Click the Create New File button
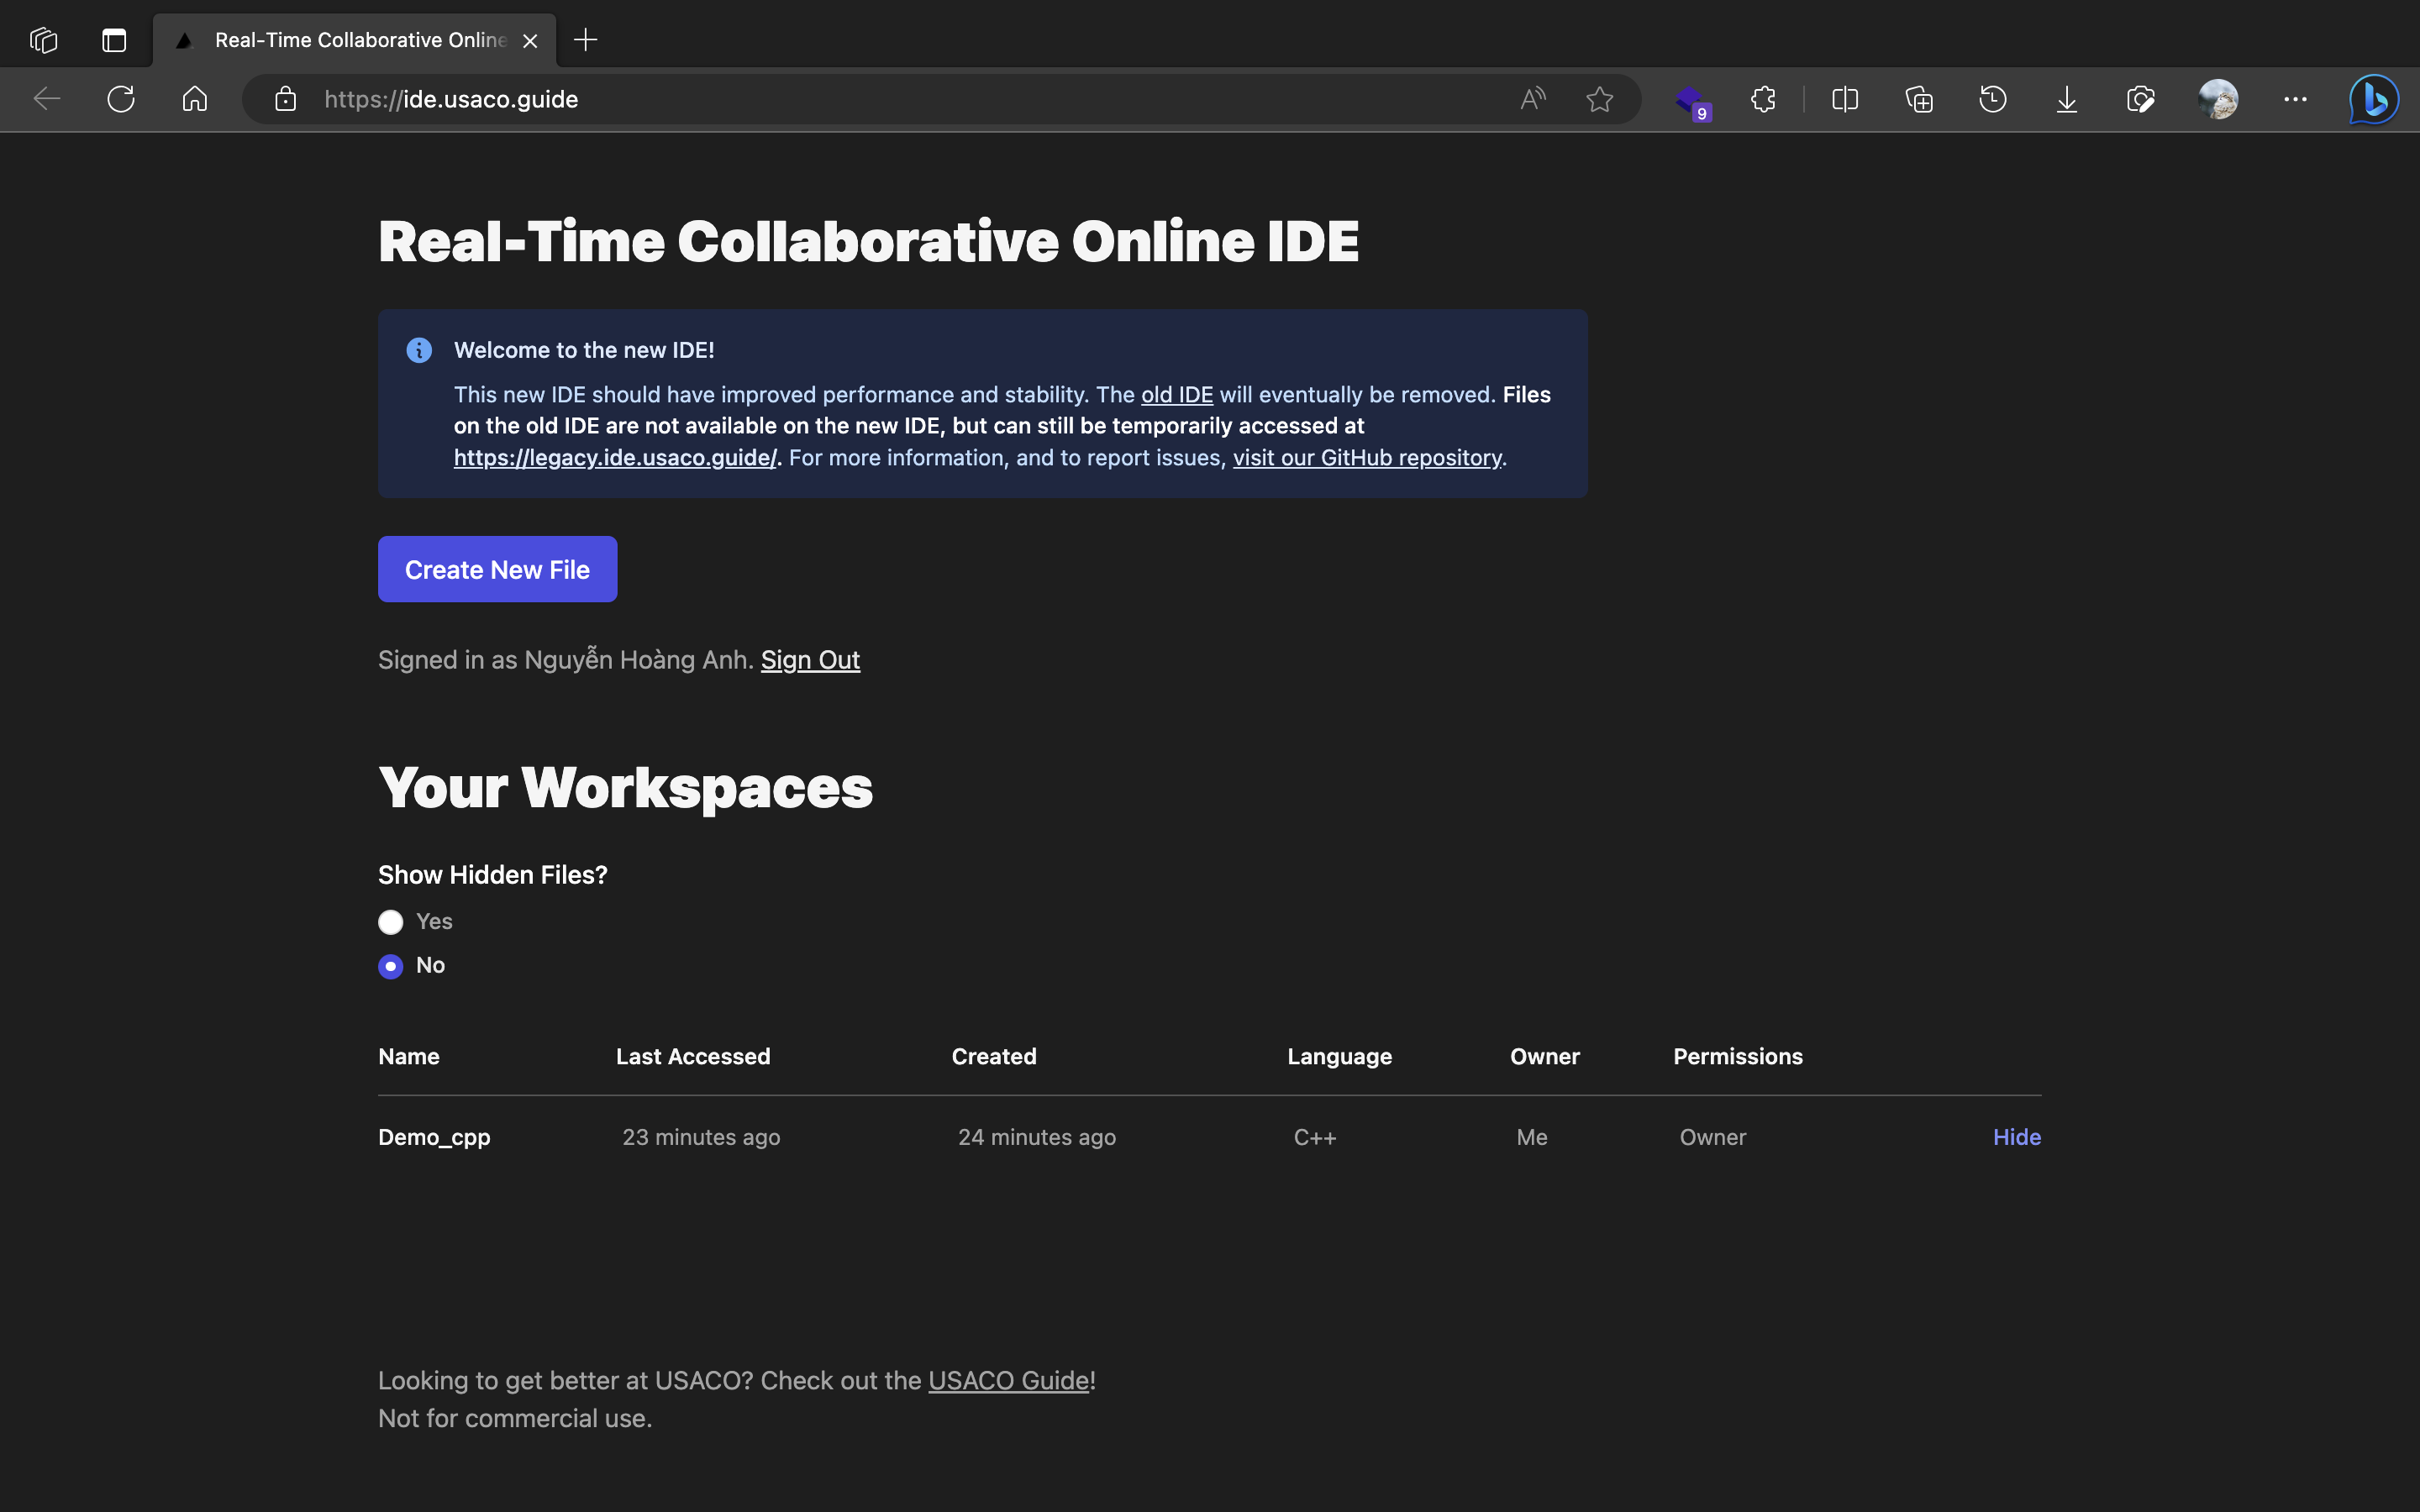 [497, 569]
